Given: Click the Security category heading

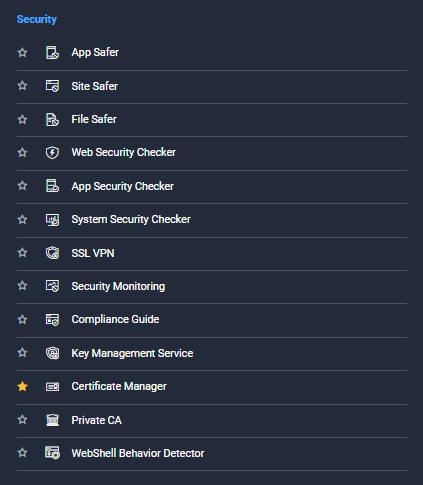Looking at the screenshot, I should coord(37,19).
